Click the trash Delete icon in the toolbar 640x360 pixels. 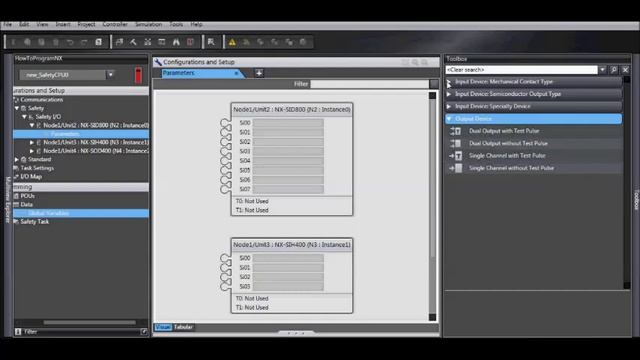[56, 42]
